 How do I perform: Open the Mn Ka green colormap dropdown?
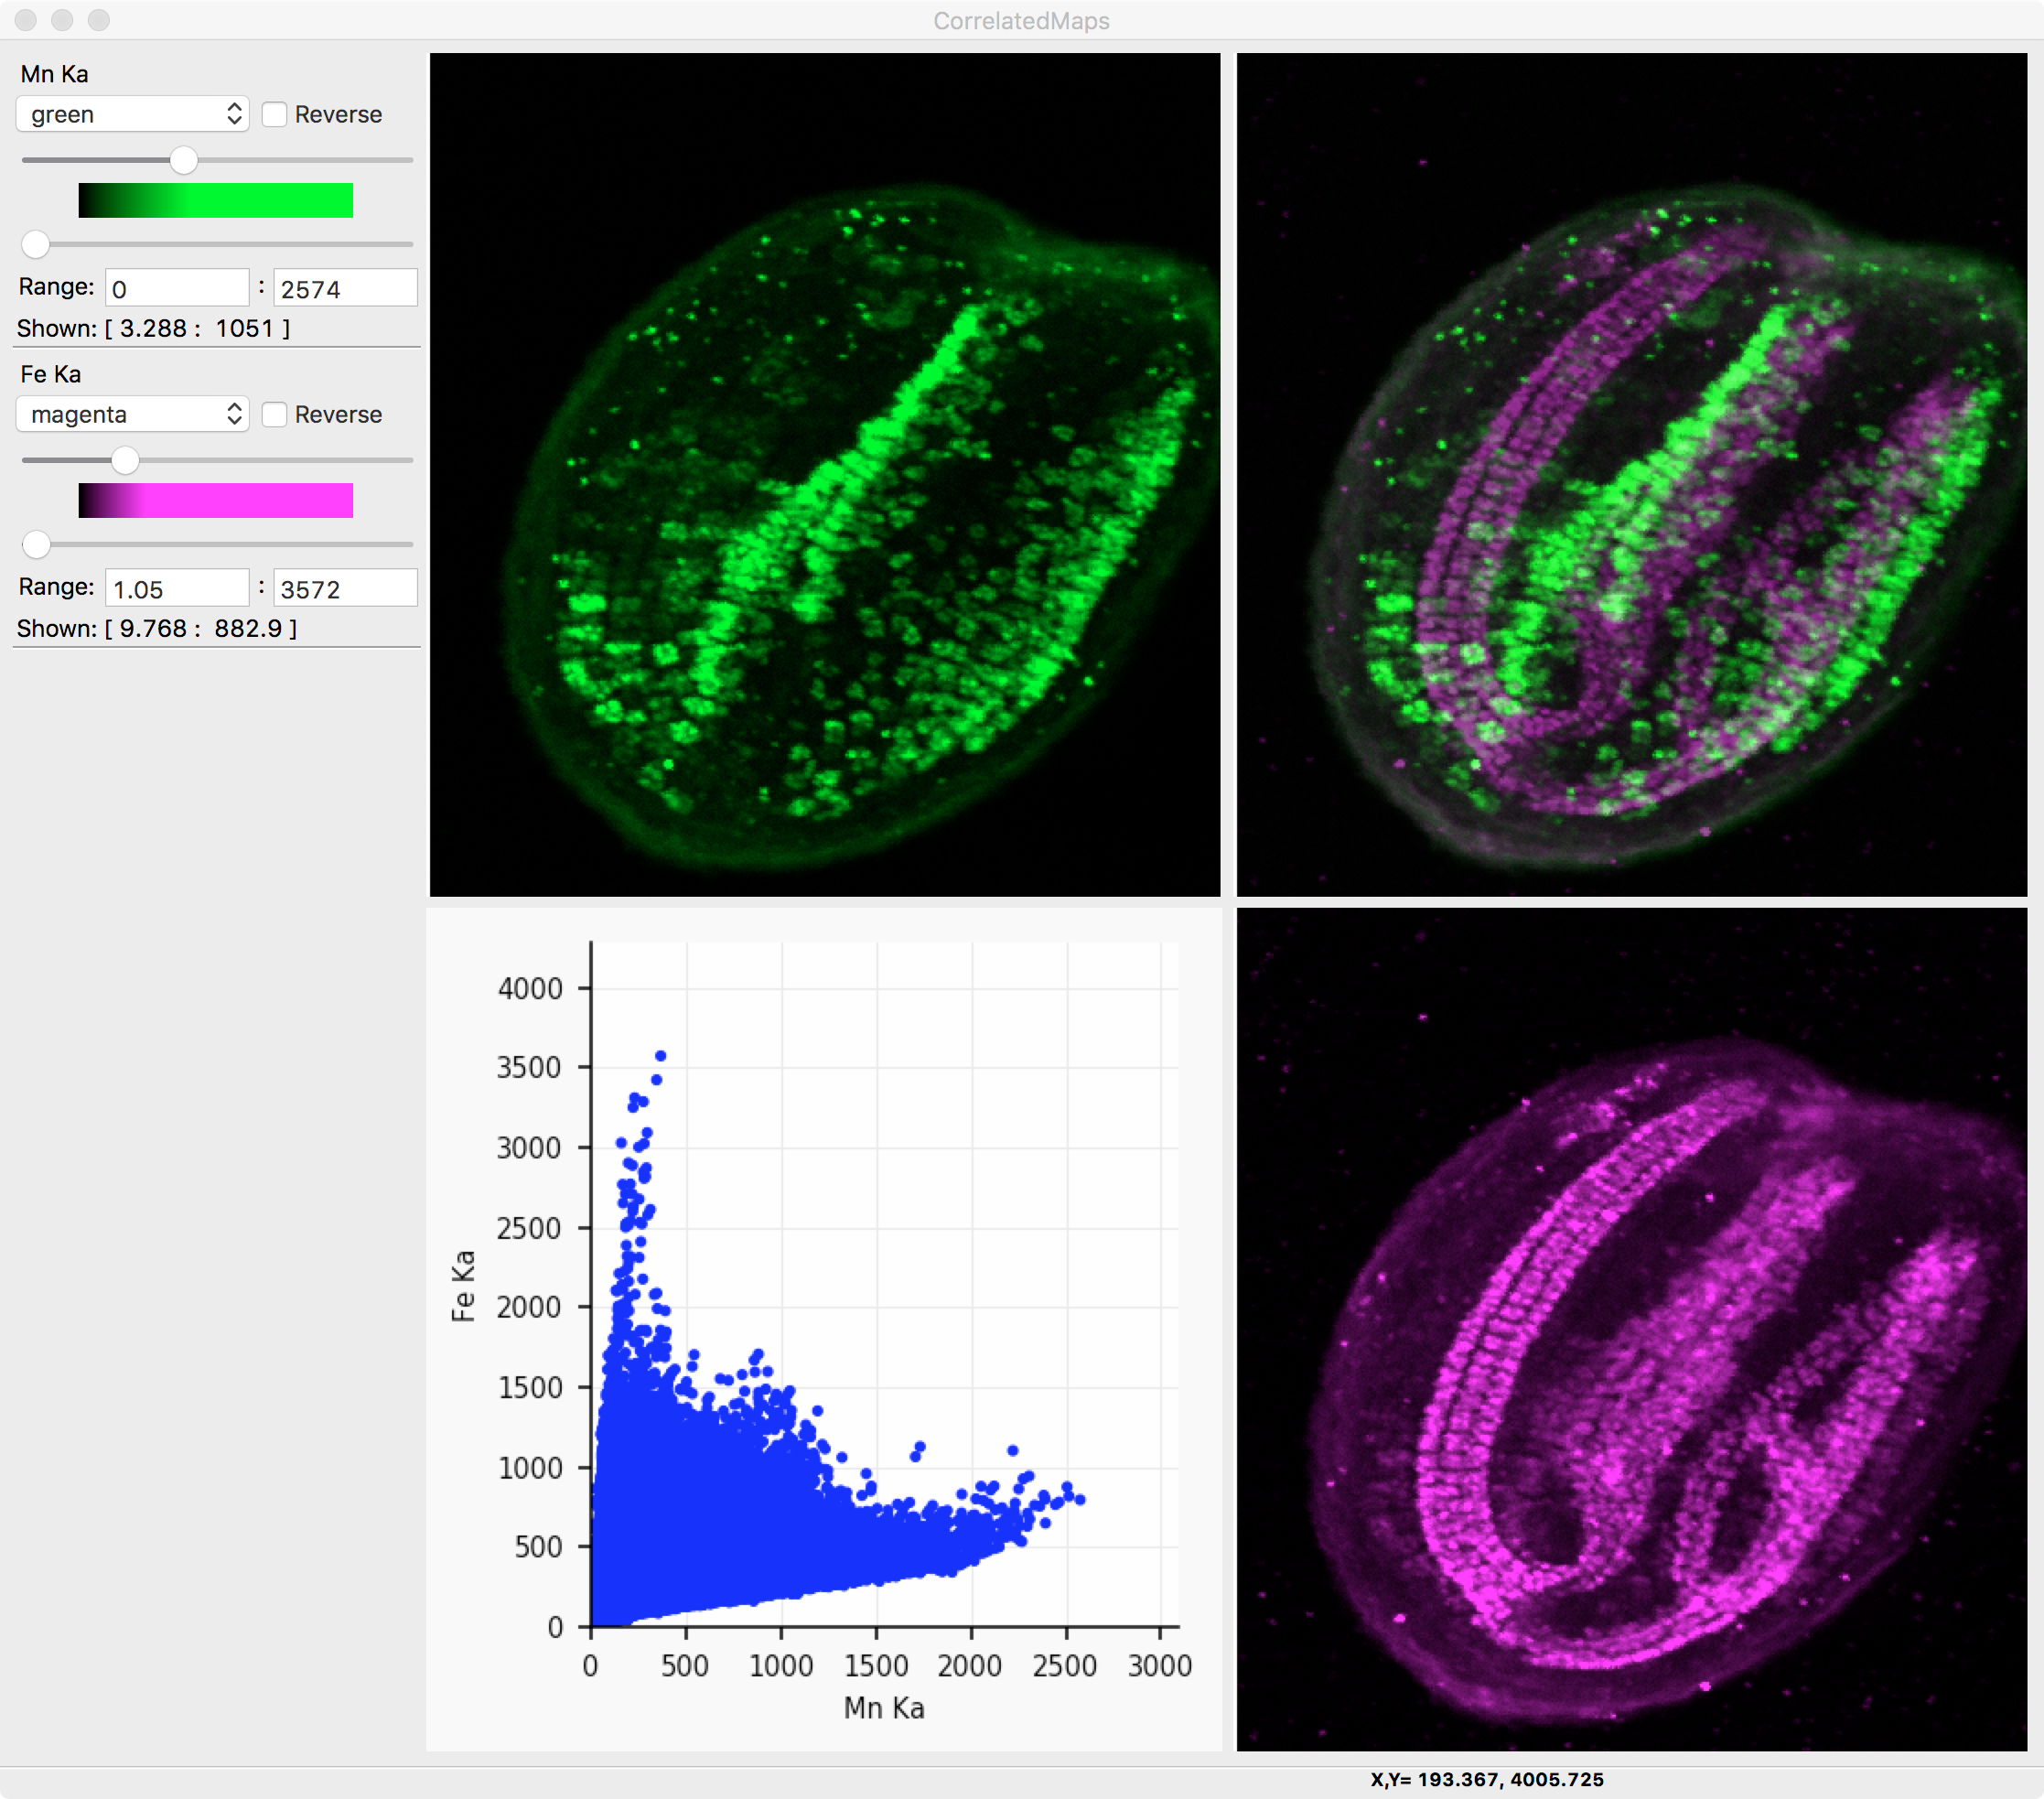click(132, 114)
